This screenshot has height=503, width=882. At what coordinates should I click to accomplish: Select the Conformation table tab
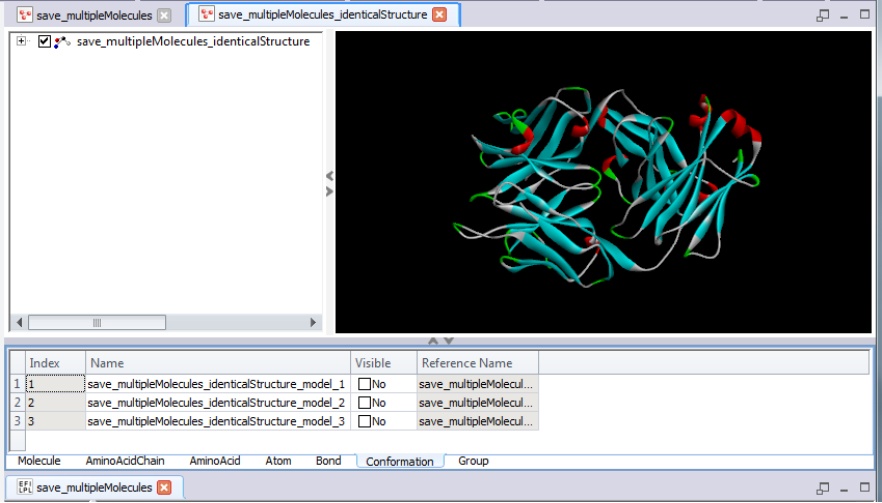click(x=400, y=461)
